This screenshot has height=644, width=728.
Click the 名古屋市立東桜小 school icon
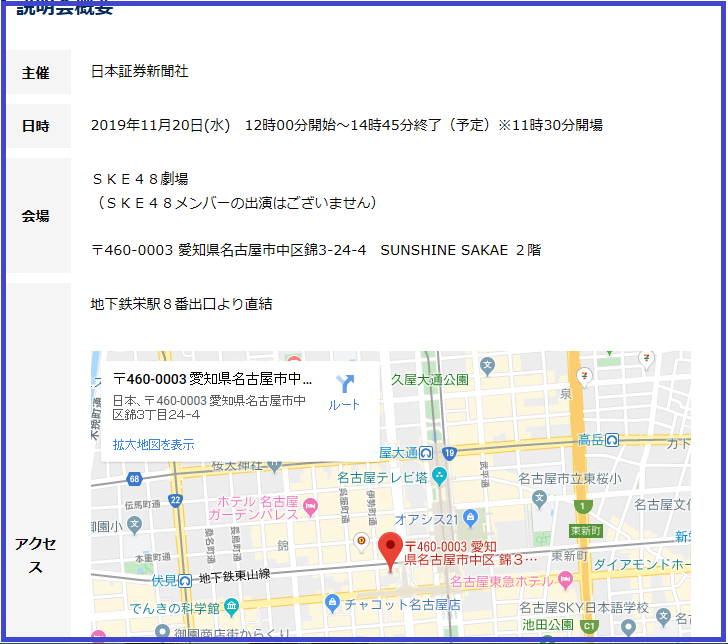pyautogui.click(x=539, y=500)
